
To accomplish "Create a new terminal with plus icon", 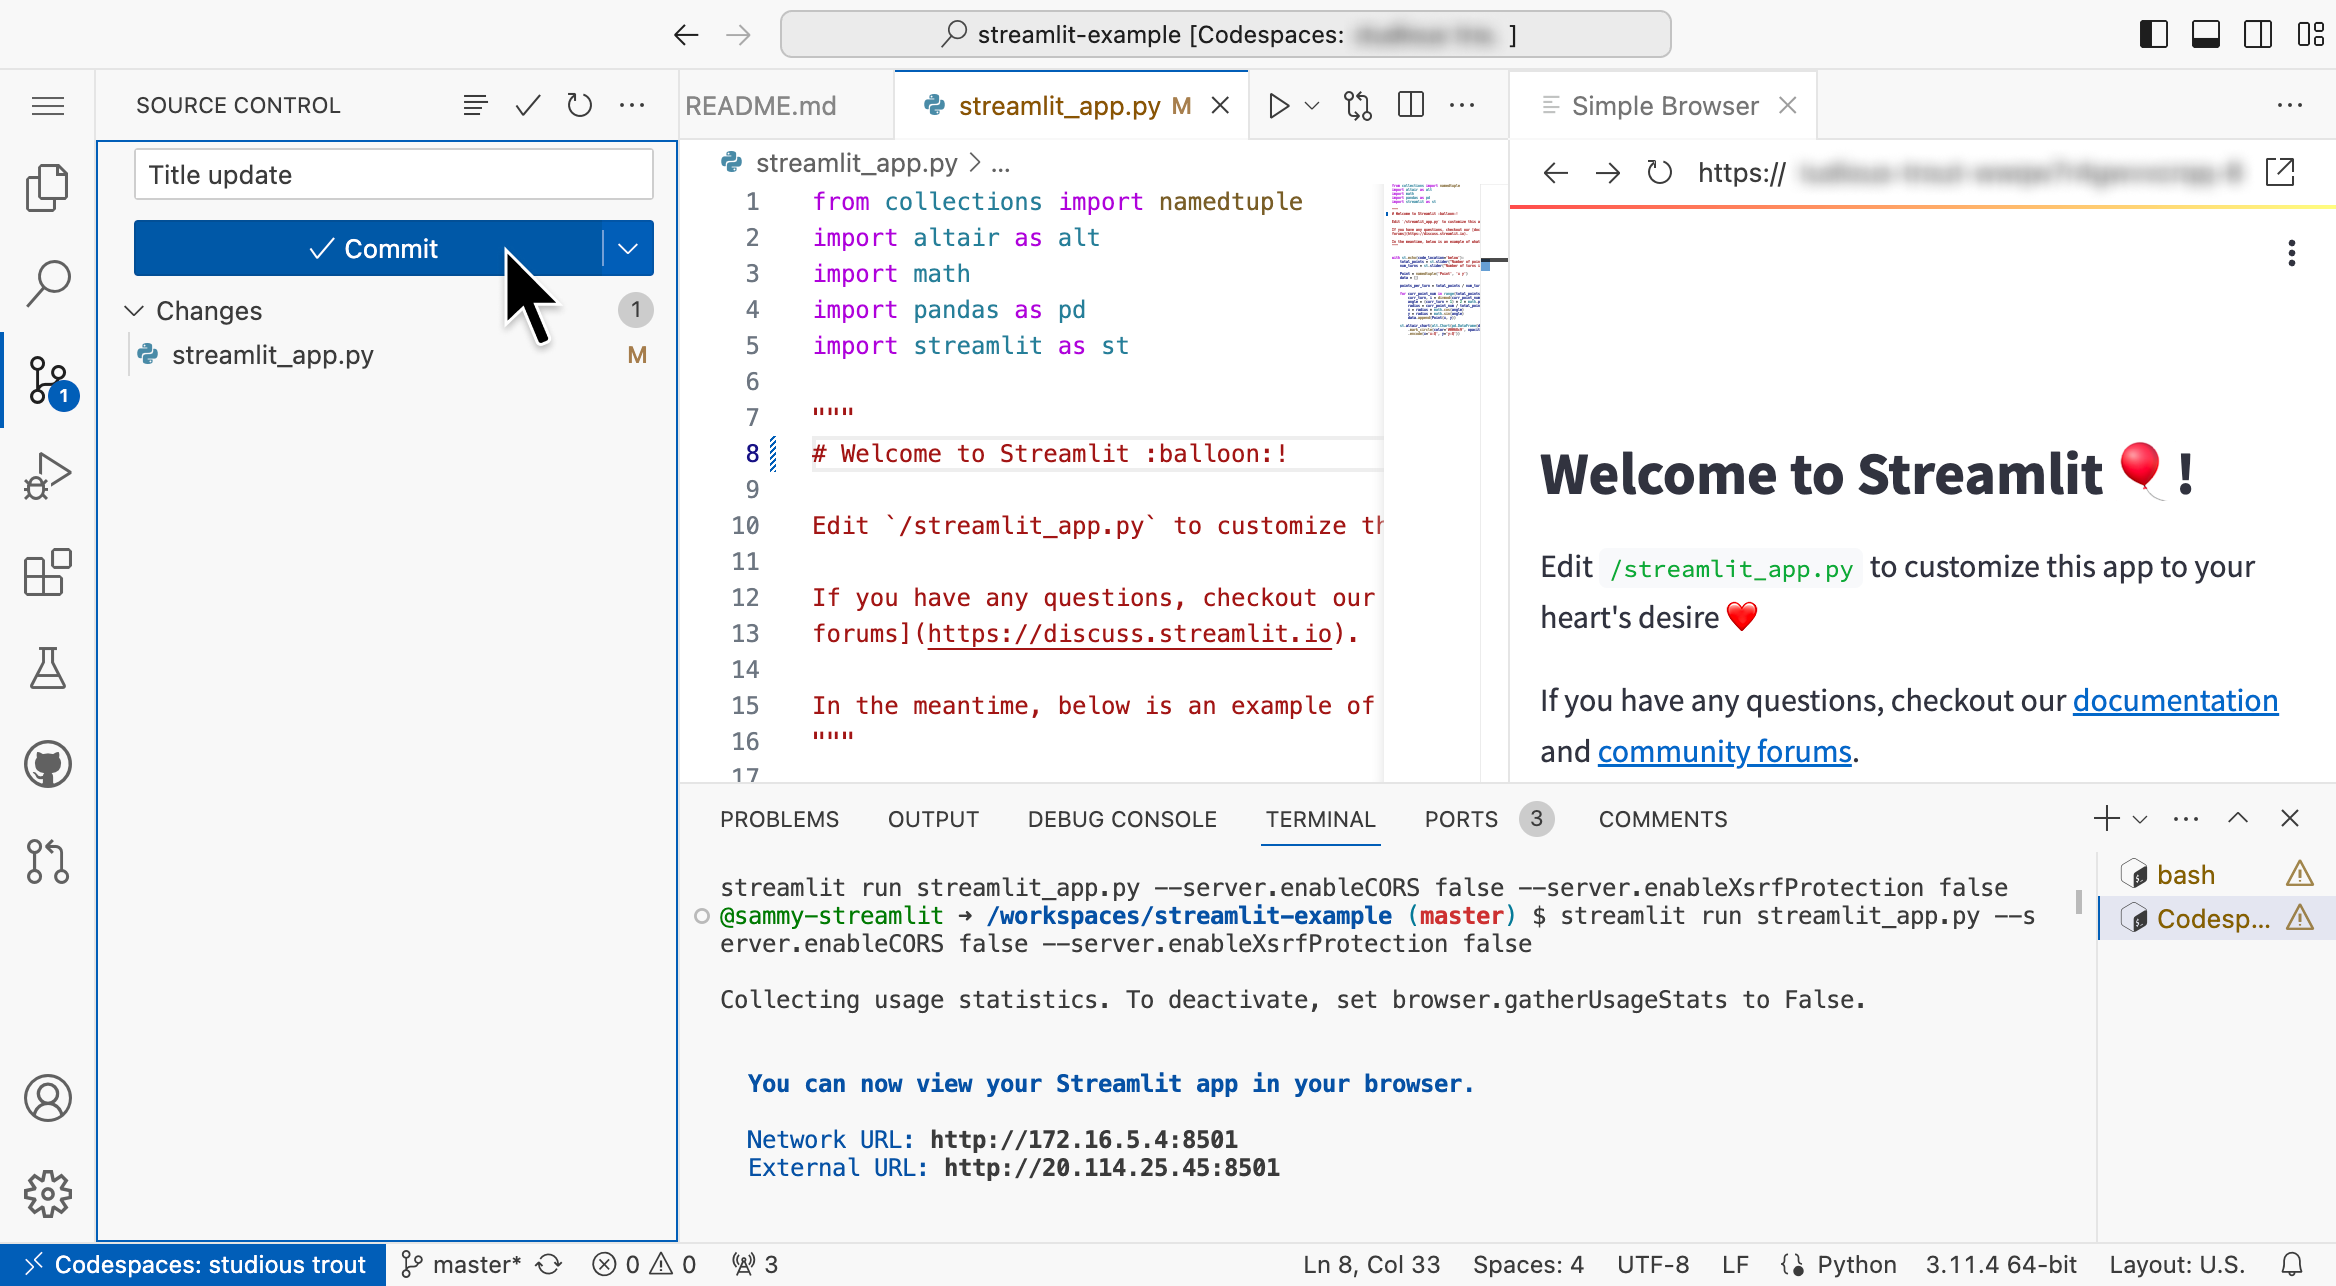I will point(2106,818).
